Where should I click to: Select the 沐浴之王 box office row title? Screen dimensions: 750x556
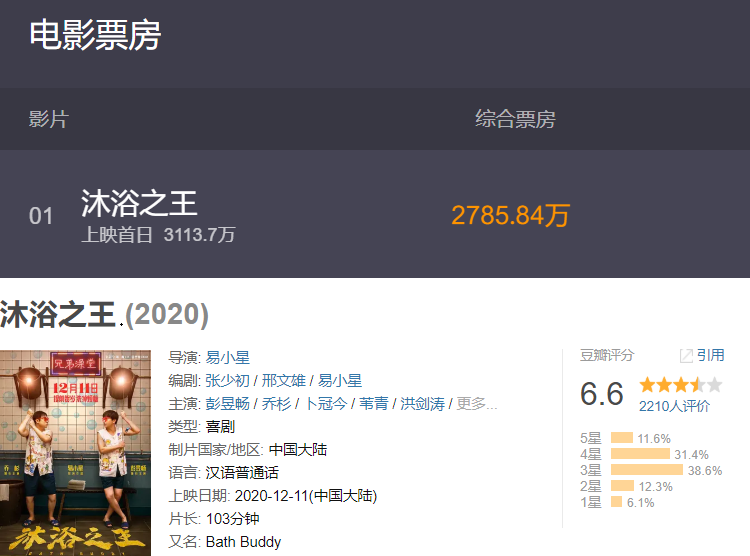tap(139, 203)
